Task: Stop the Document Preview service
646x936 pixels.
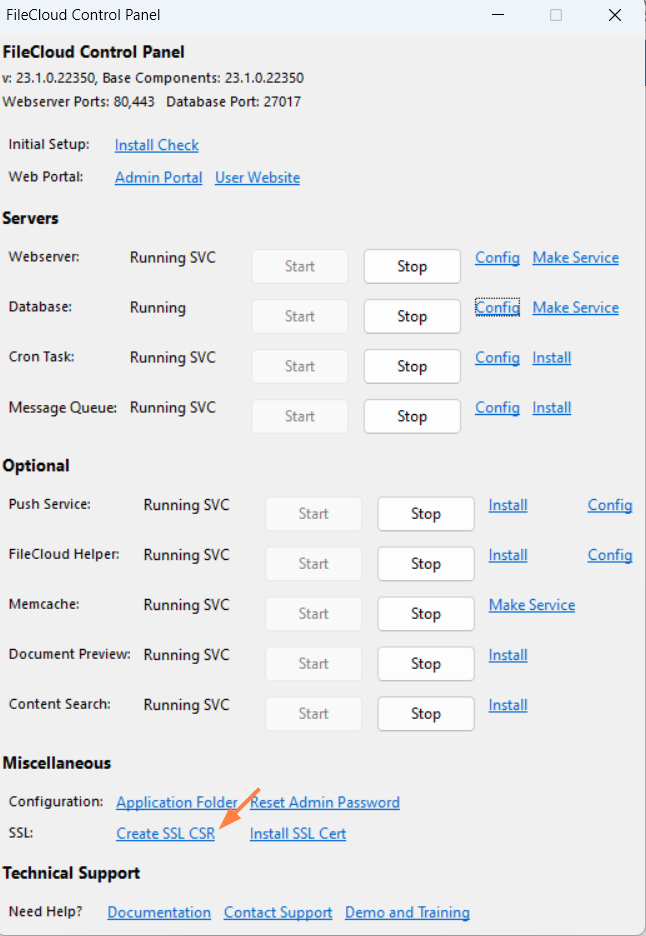Action: [426, 664]
